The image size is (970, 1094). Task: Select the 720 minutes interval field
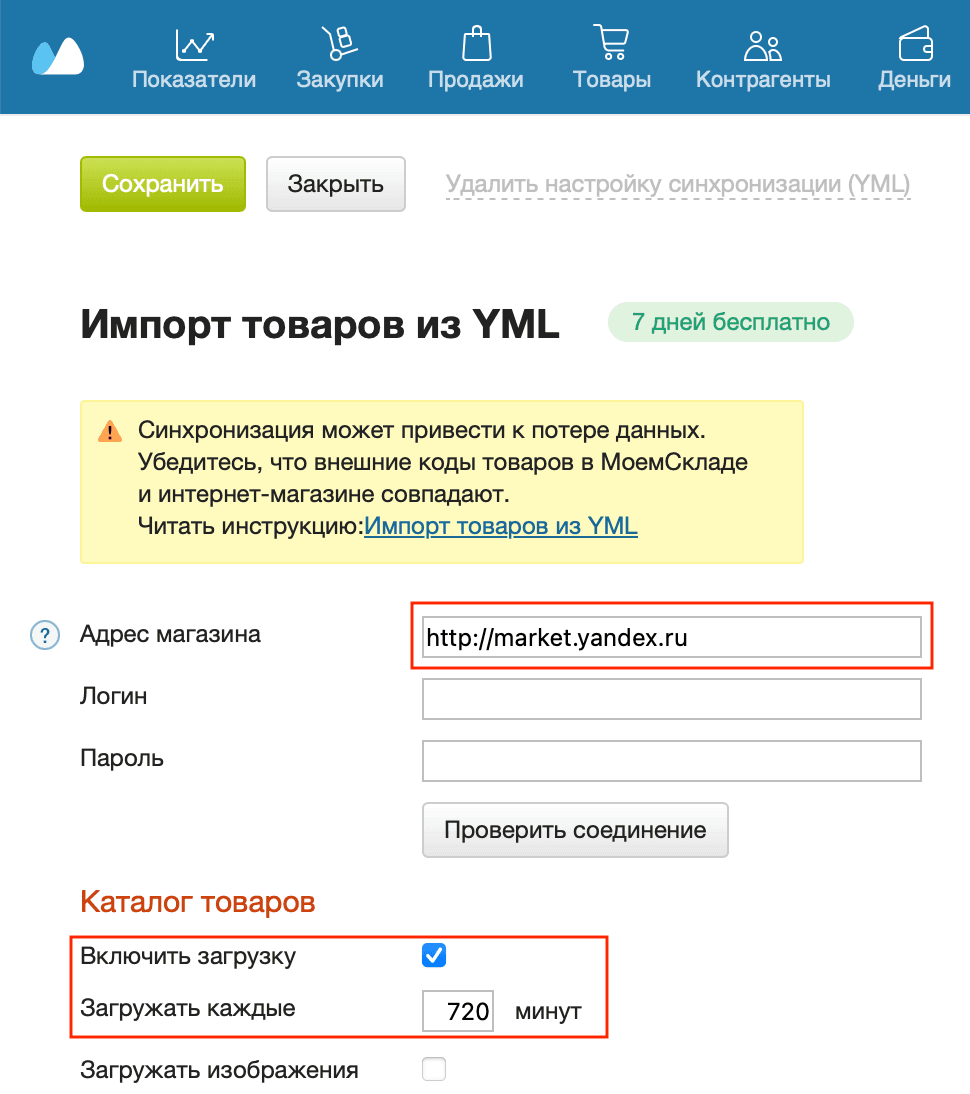click(458, 1010)
